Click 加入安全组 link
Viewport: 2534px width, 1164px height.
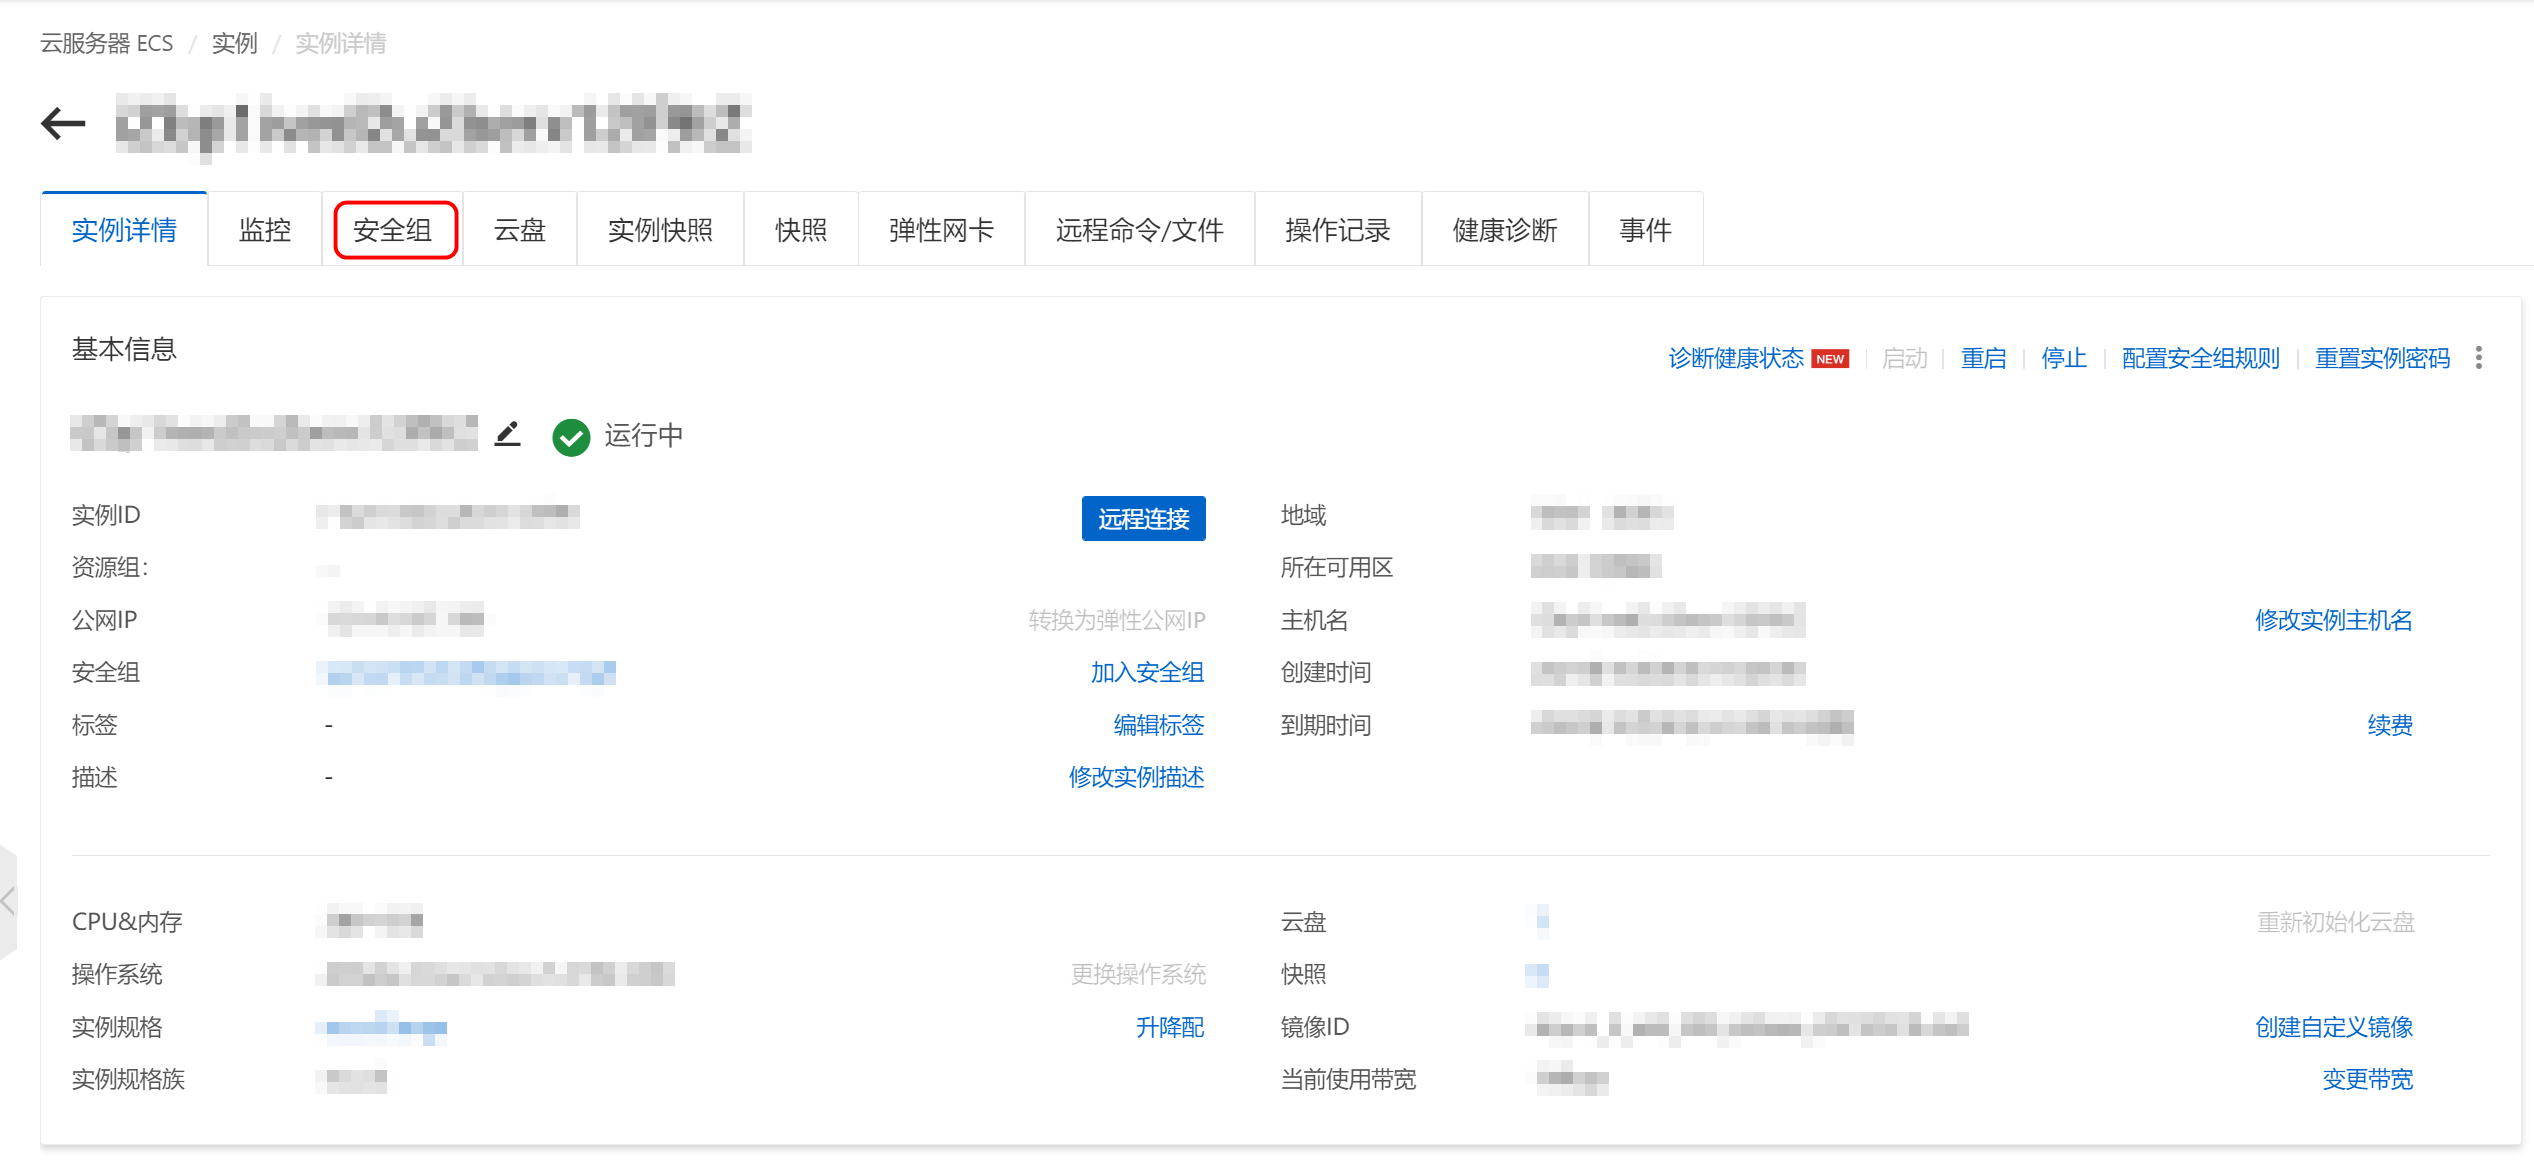tap(1147, 672)
